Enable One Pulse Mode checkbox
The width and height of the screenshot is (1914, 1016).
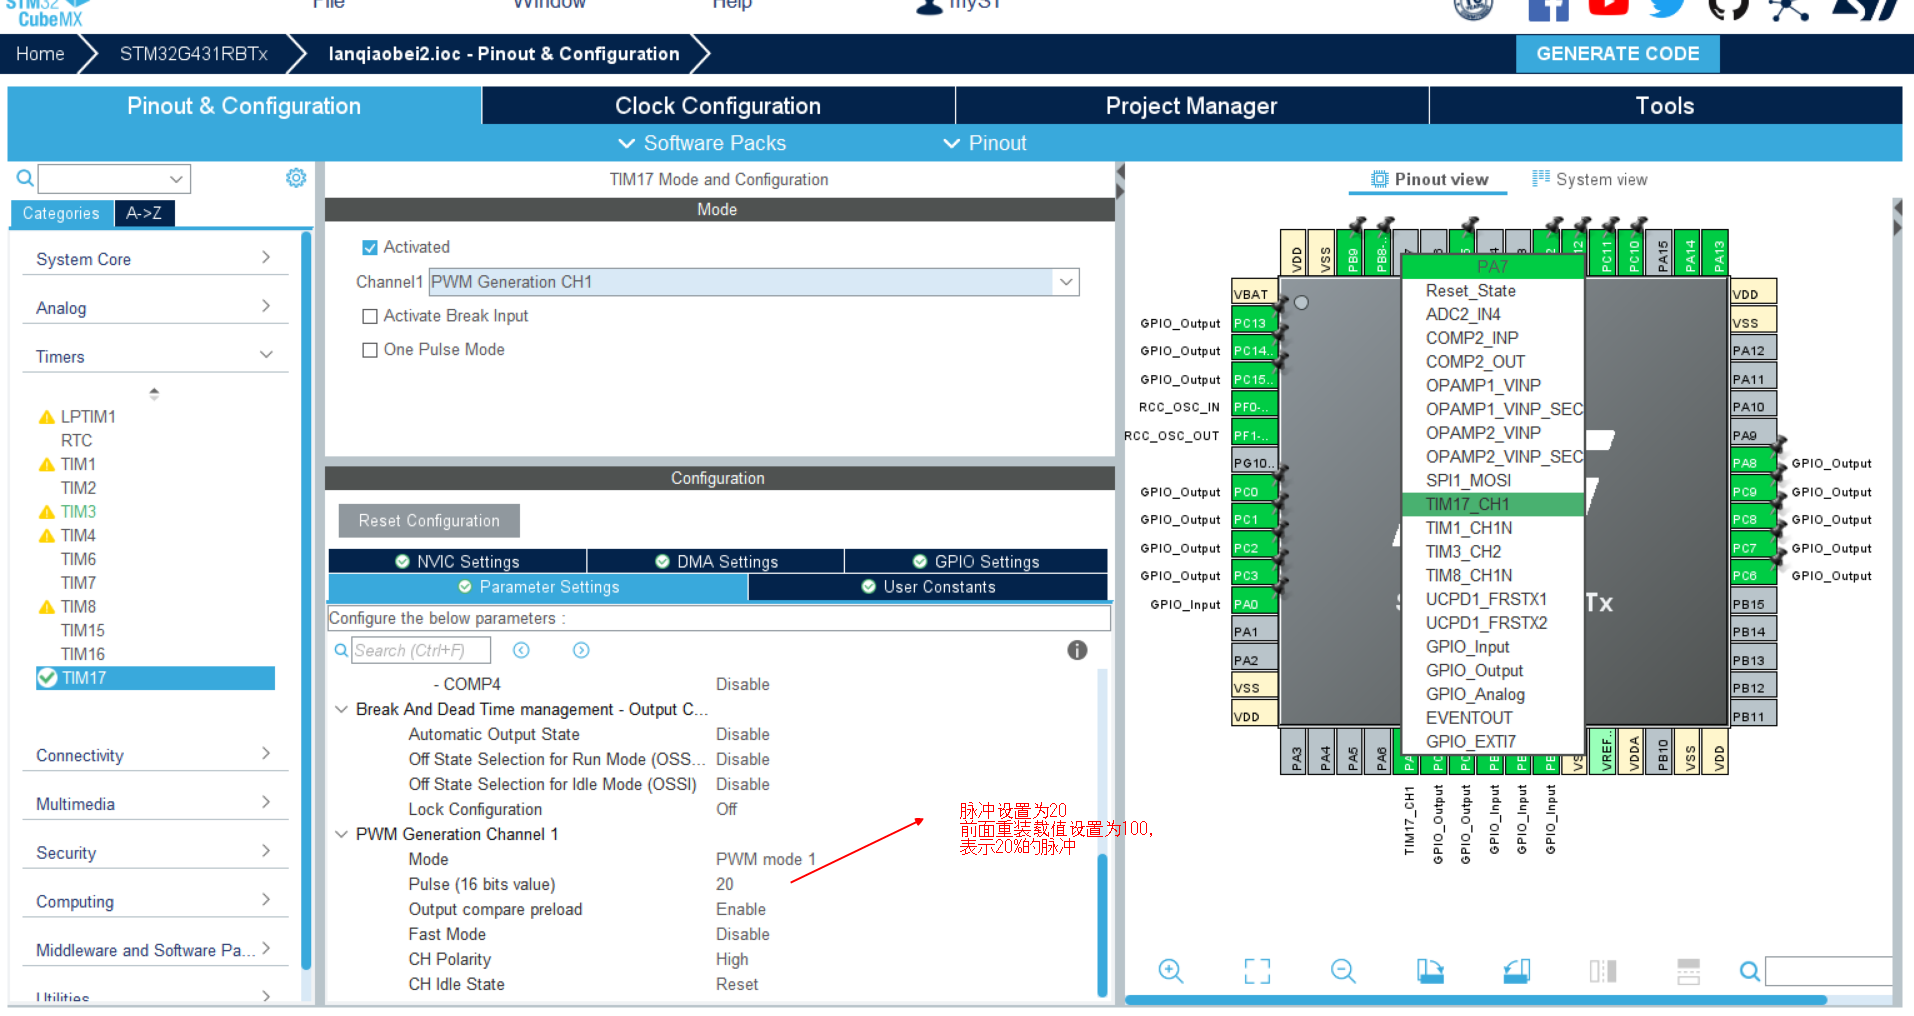coord(370,350)
